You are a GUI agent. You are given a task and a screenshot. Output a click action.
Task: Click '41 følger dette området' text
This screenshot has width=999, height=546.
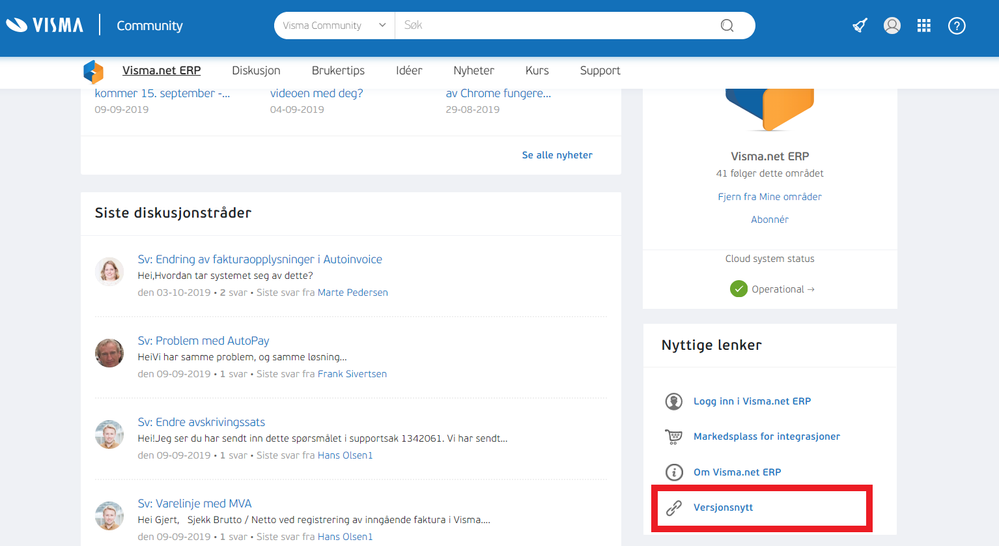770,173
